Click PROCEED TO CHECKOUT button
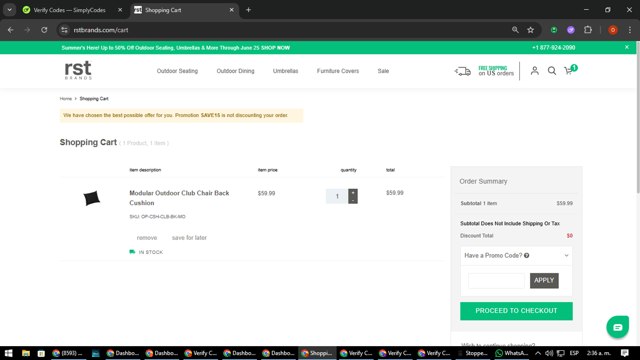This screenshot has width=640, height=360. pyautogui.click(x=516, y=311)
